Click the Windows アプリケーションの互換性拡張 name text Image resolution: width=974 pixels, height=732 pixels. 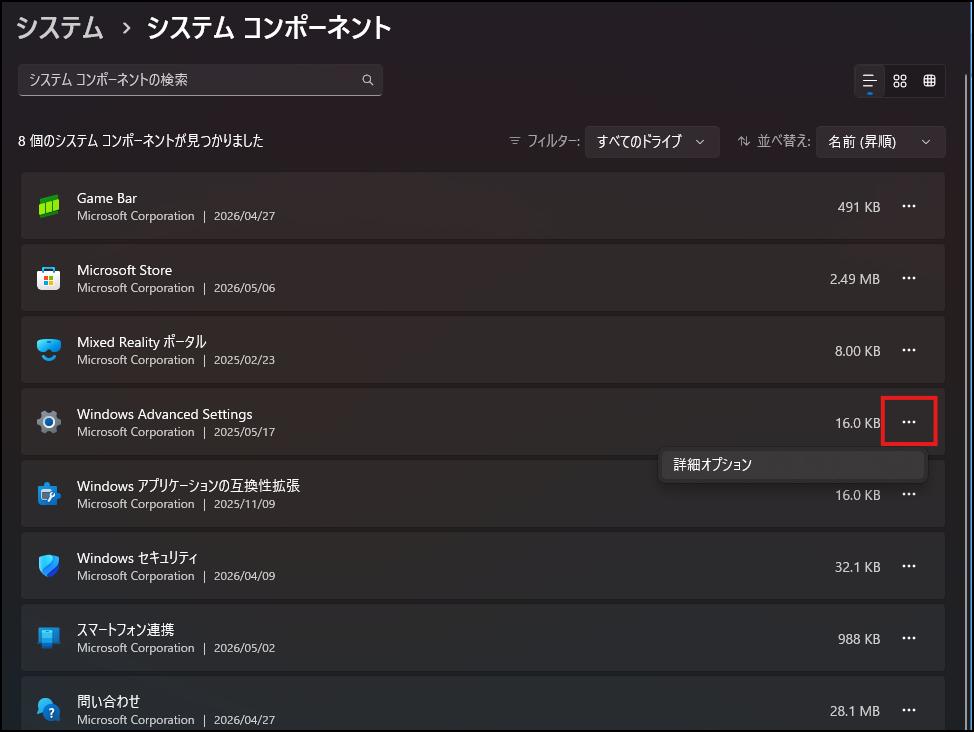click(188, 486)
